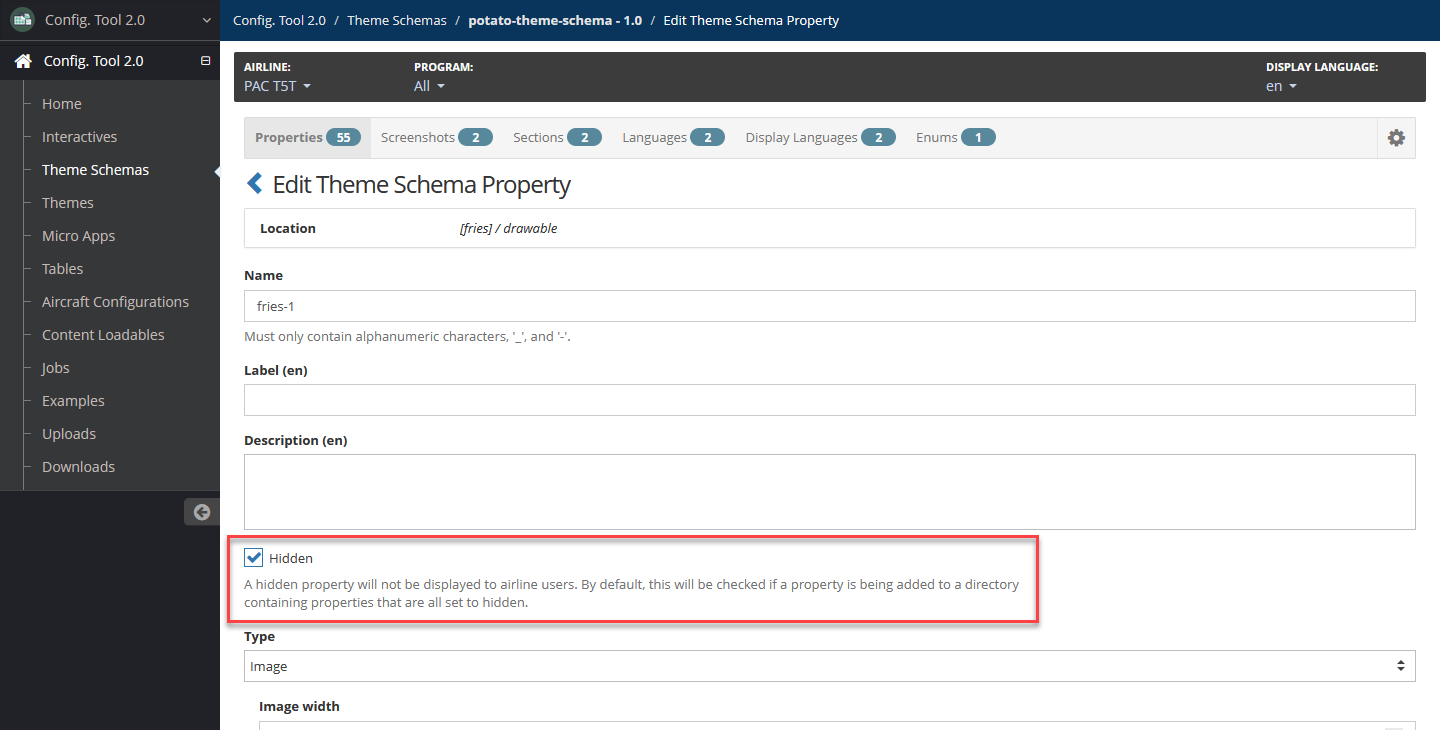Image resolution: width=1440 pixels, height=730 pixels.
Task: Click potato-theme-schema - 1.0 breadcrumb link
Action: 555,20
